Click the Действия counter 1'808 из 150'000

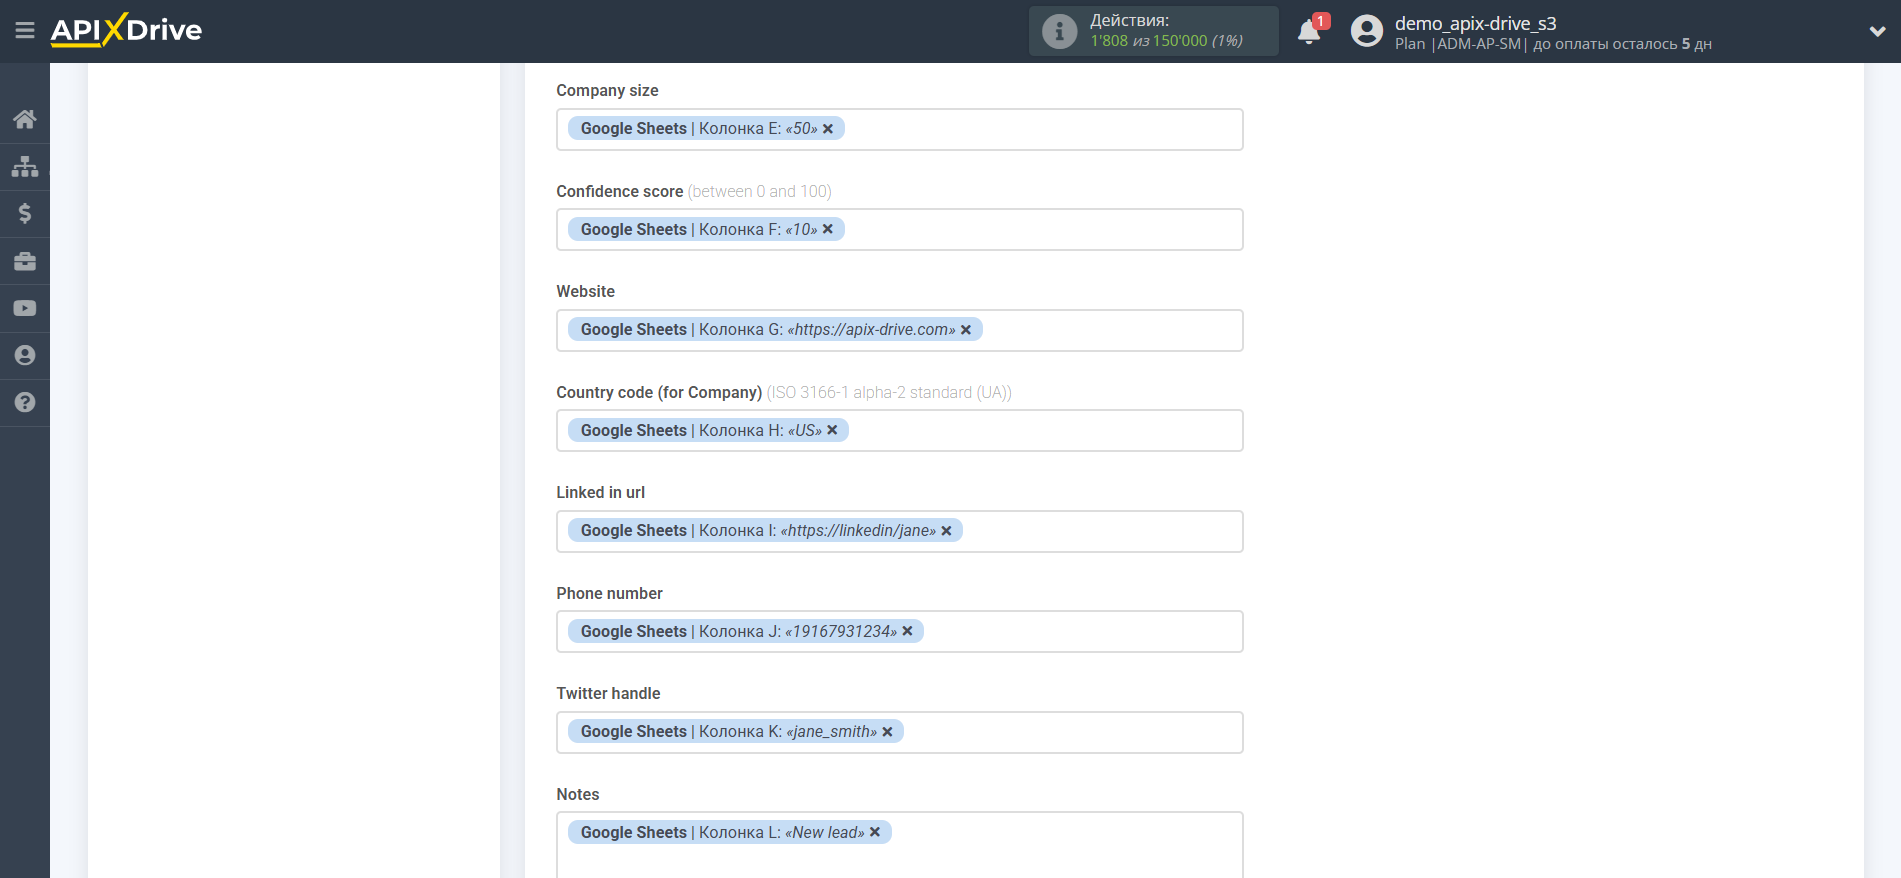click(x=1166, y=41)
